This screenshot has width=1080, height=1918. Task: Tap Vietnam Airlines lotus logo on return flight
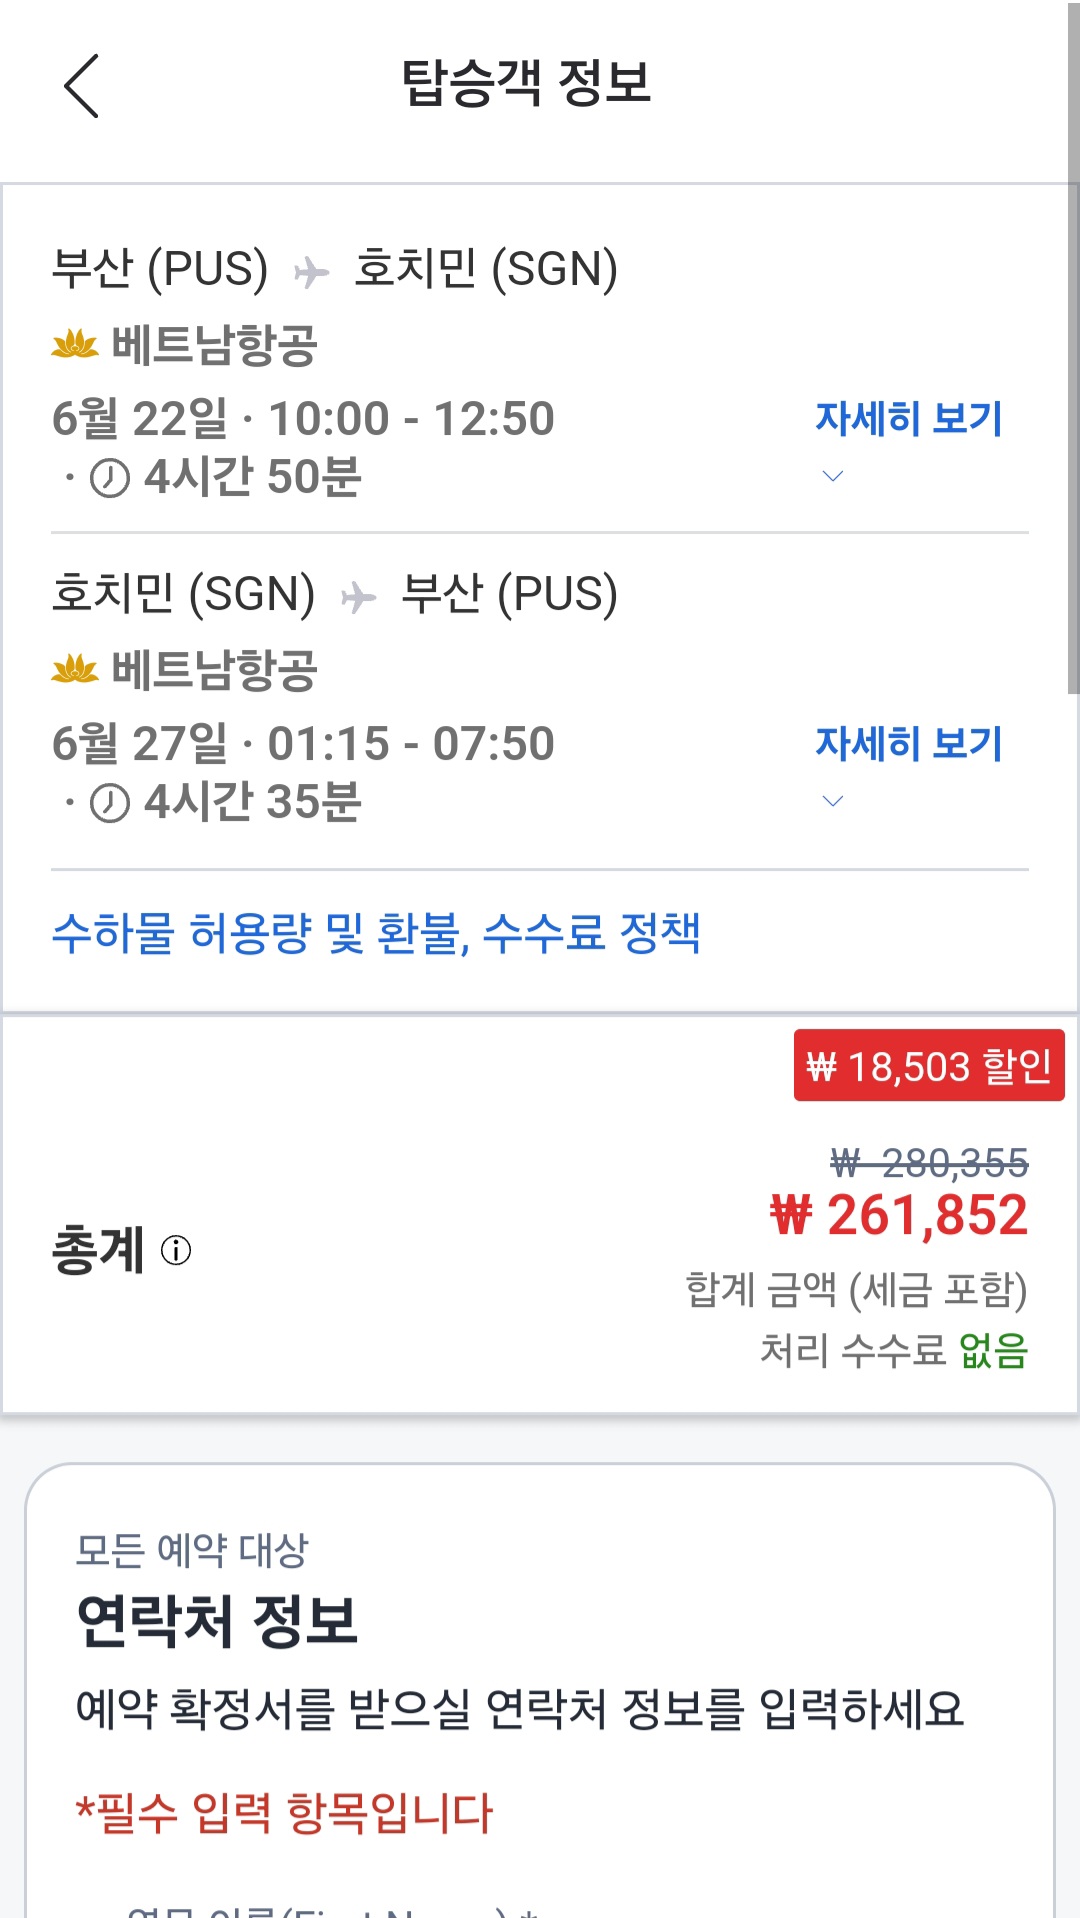(75, 669)
